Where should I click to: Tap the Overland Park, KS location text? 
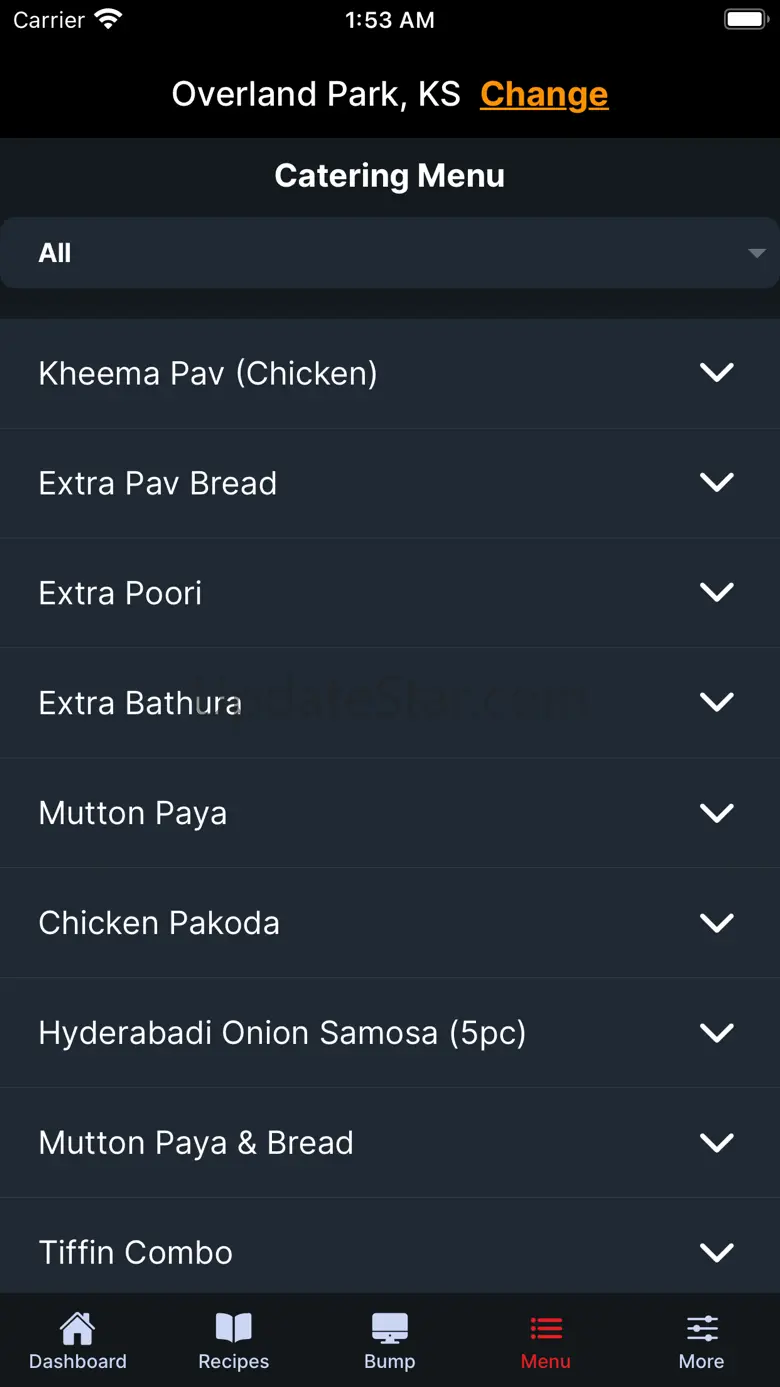316,94
